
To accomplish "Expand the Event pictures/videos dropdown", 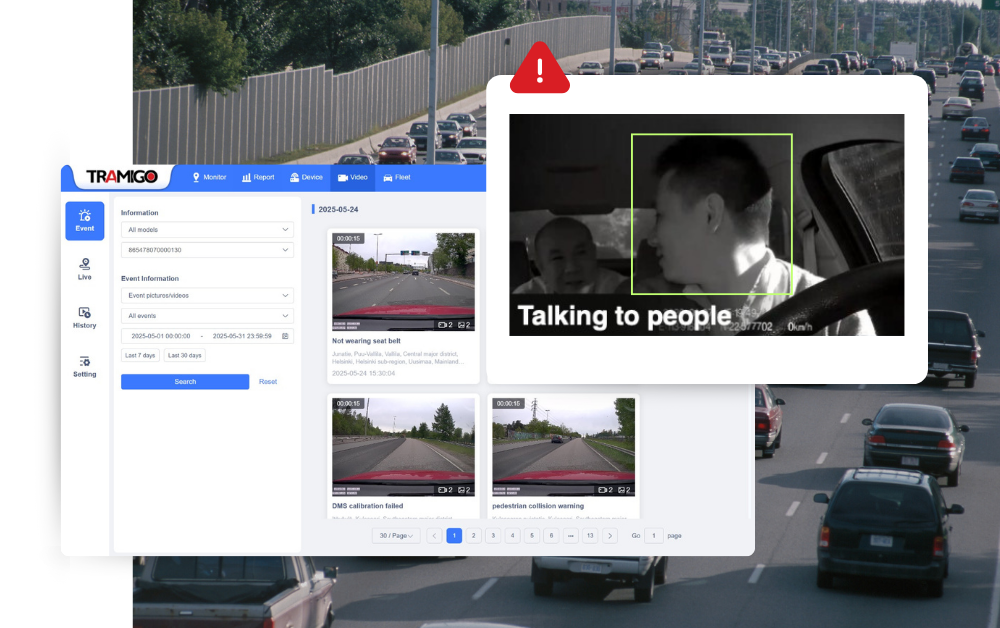I will pyautogui.click(x=207, y=295).
